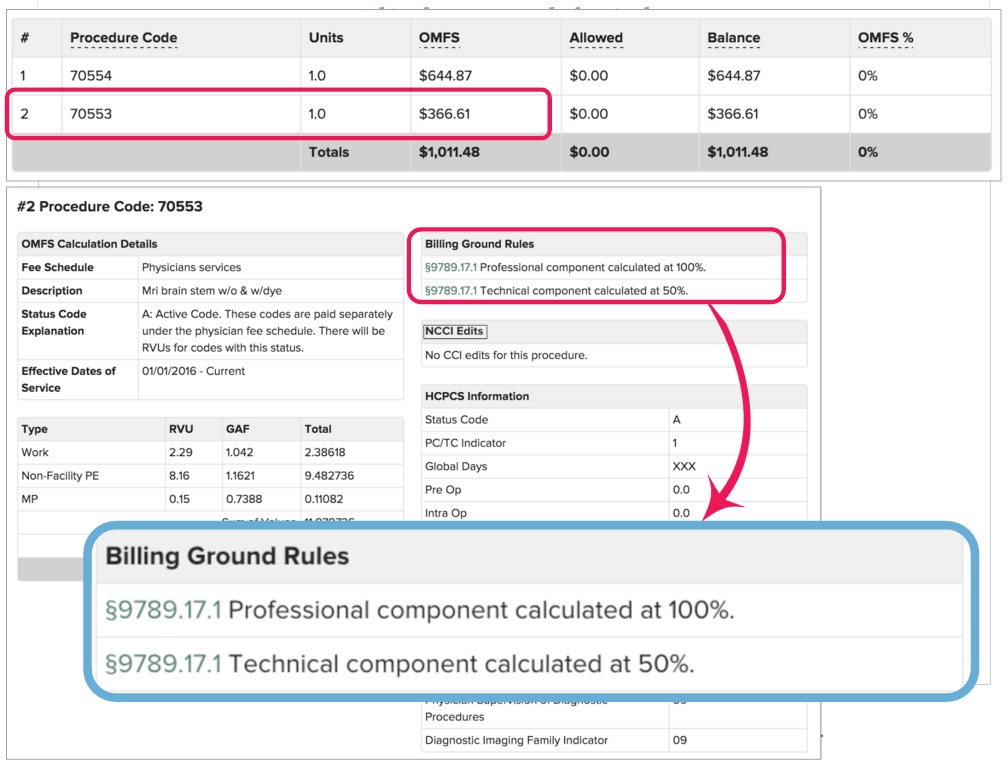The image size is (1008, 763).
Task: Click the Units column header
Action: 326,38
